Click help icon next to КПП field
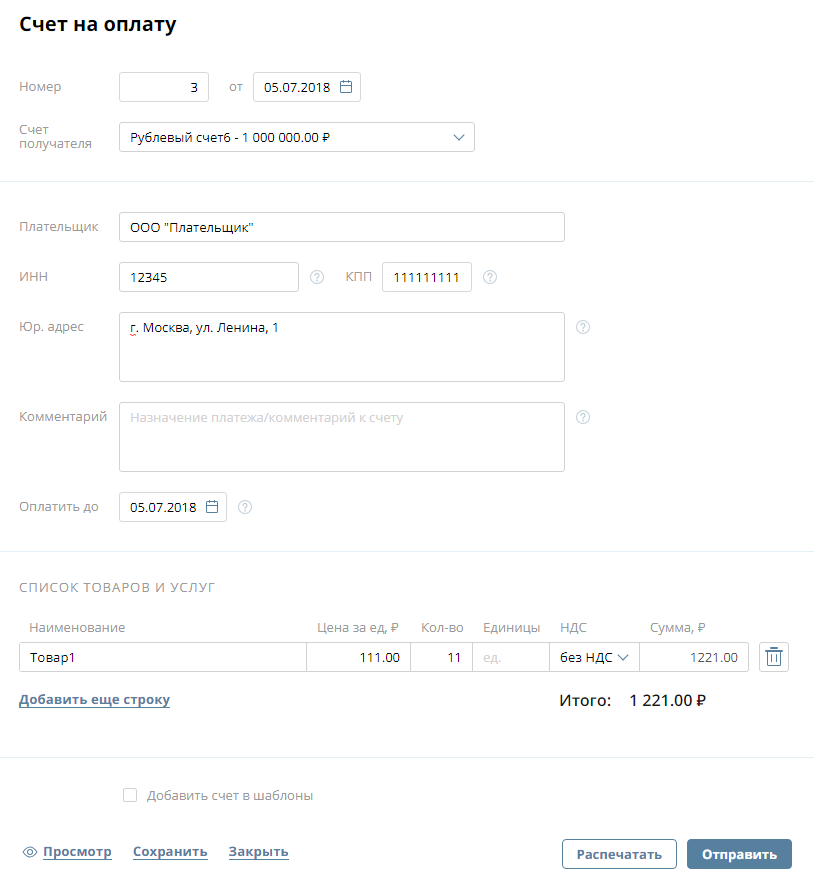This screenshot has height=885, width=814. [x=490, y=277]
